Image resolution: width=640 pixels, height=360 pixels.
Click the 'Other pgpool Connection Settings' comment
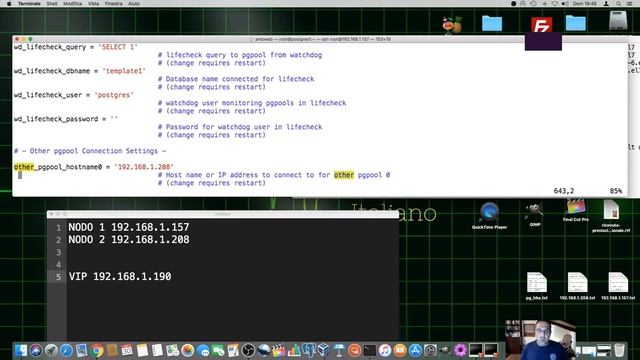pyautogui.click(x=90, y=151)
